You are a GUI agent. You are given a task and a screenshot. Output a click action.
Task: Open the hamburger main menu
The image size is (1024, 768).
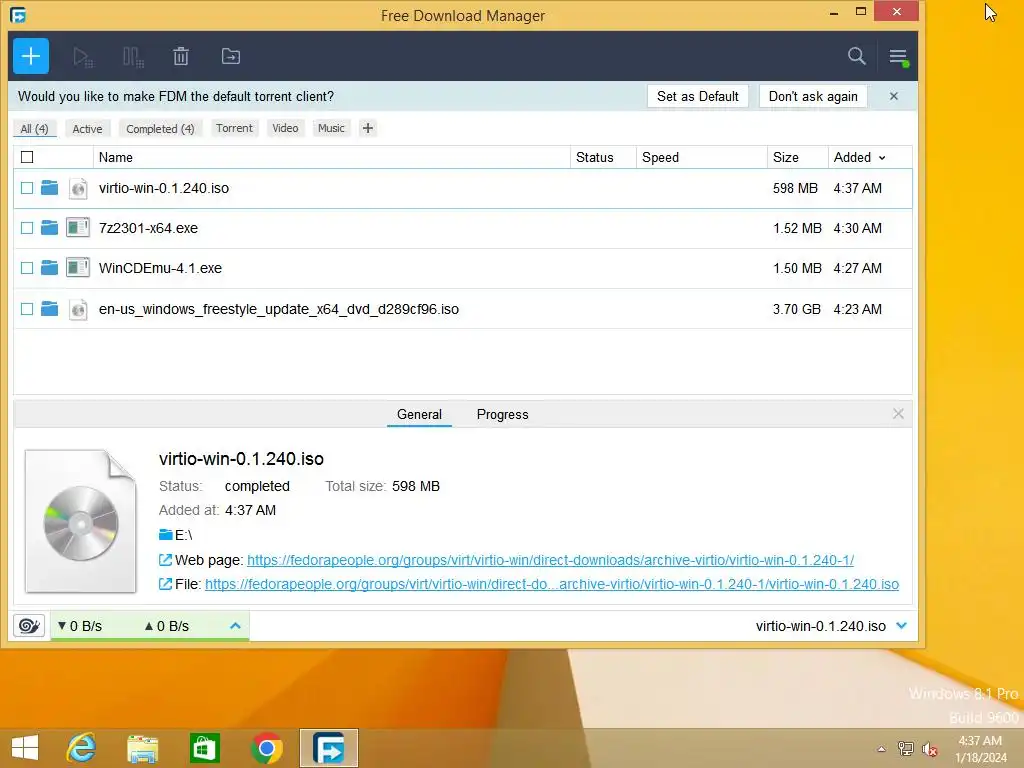[899, 57]
